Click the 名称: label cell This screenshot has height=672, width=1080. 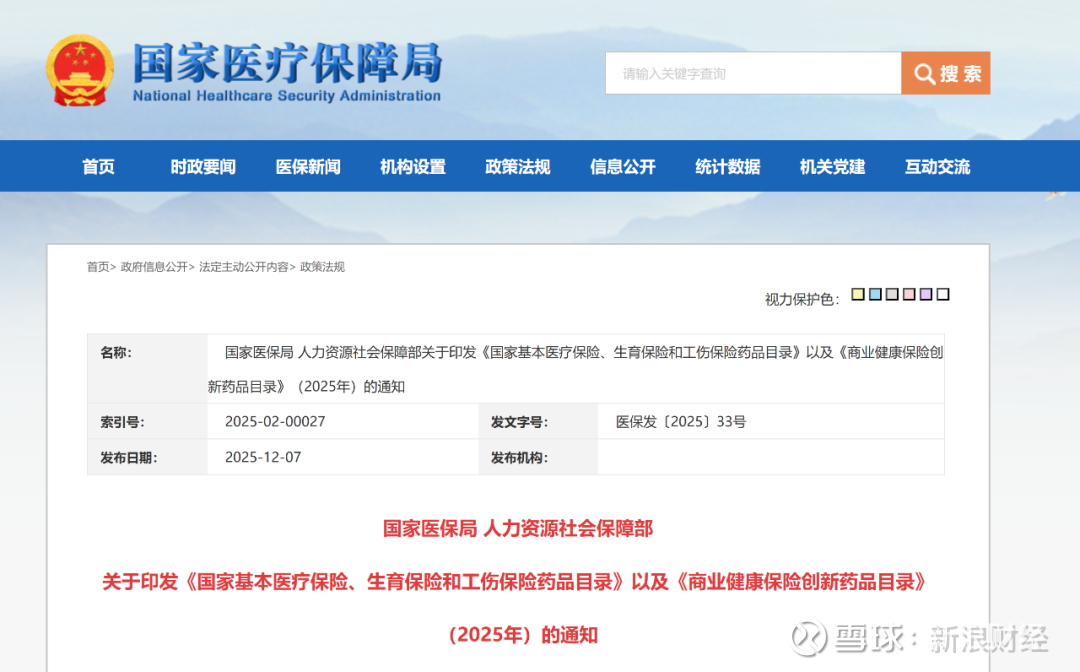(x=147, y=368)
